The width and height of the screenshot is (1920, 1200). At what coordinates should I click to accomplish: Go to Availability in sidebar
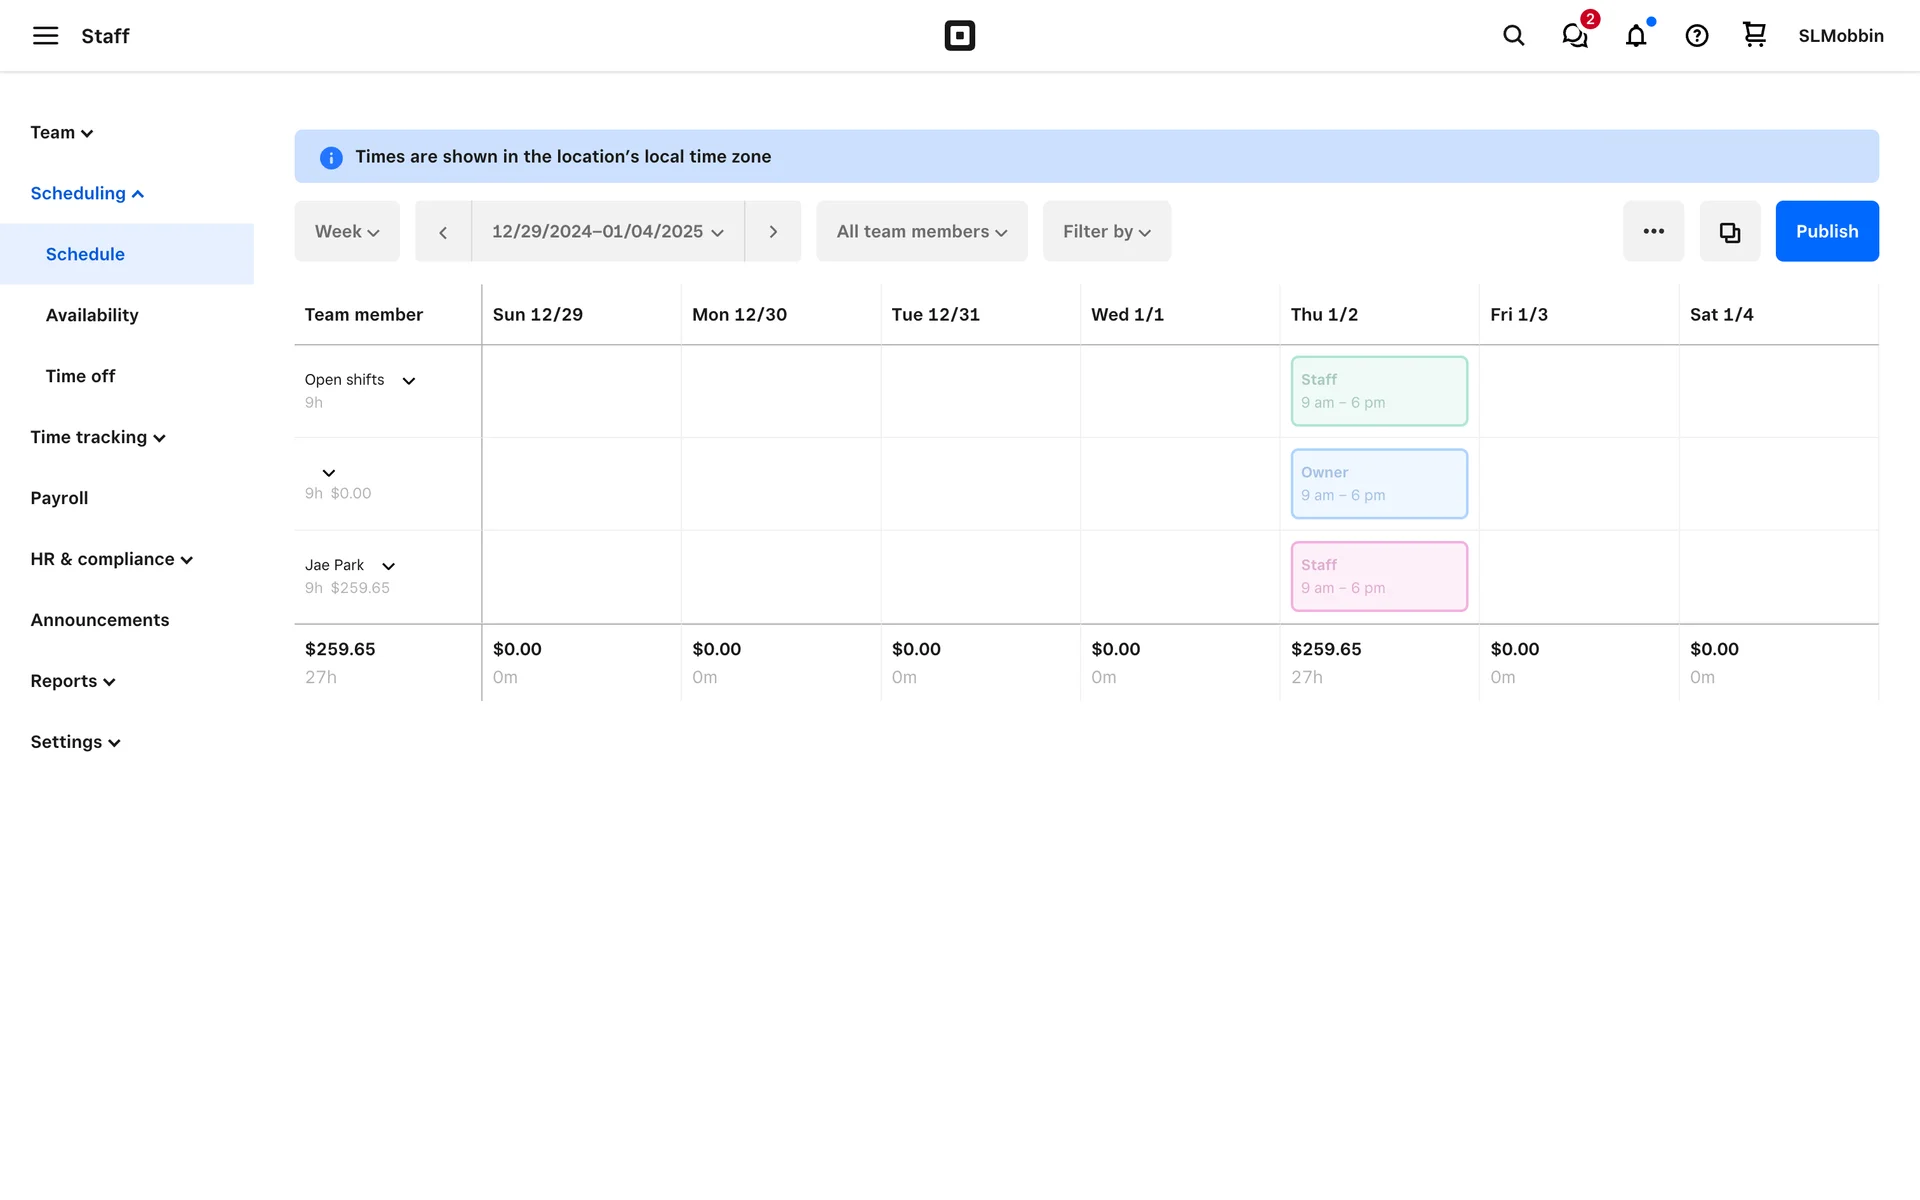point(92,315)
